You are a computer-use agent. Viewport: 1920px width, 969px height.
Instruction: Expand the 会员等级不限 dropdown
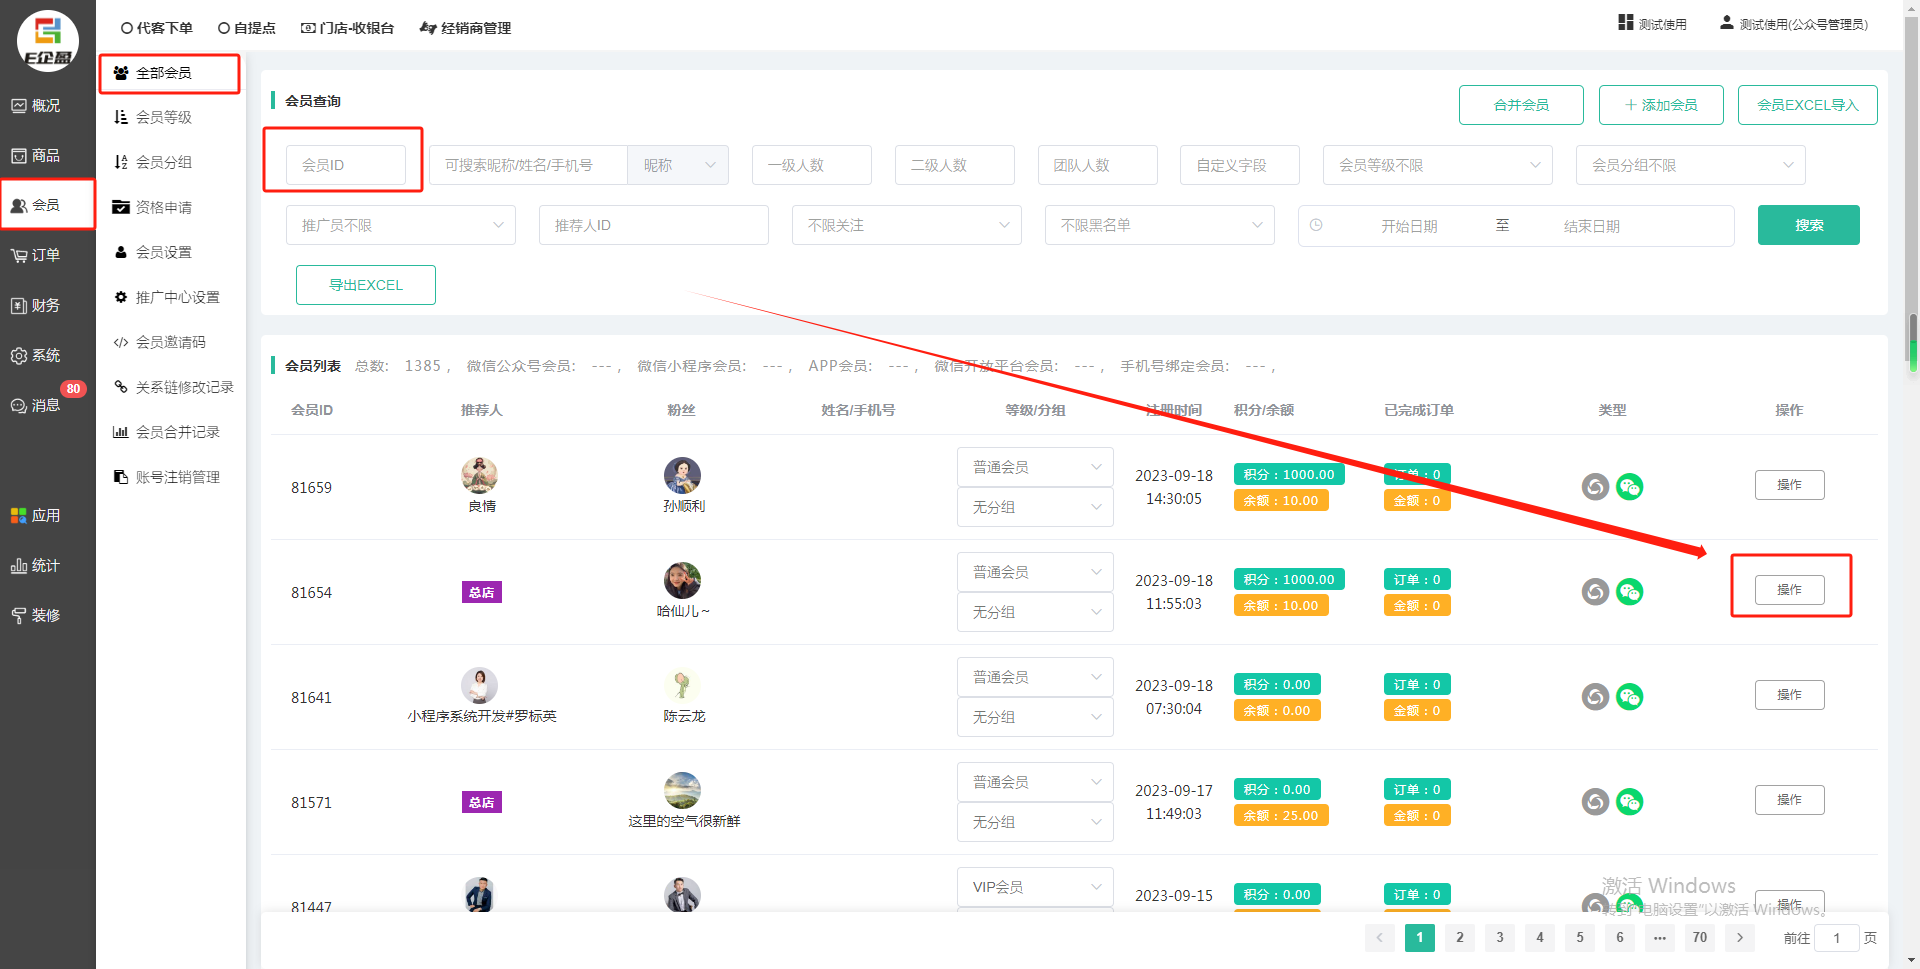pos(1437,165)
